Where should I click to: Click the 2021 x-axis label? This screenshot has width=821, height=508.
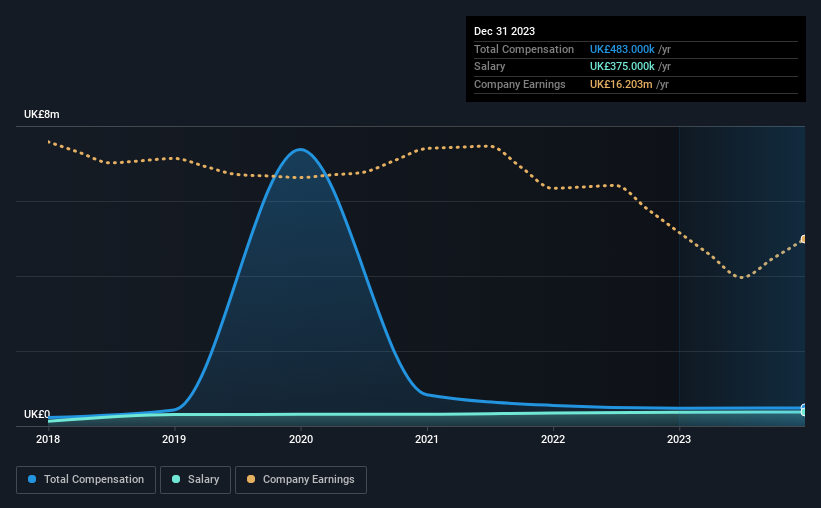click(x=427, y=439)
